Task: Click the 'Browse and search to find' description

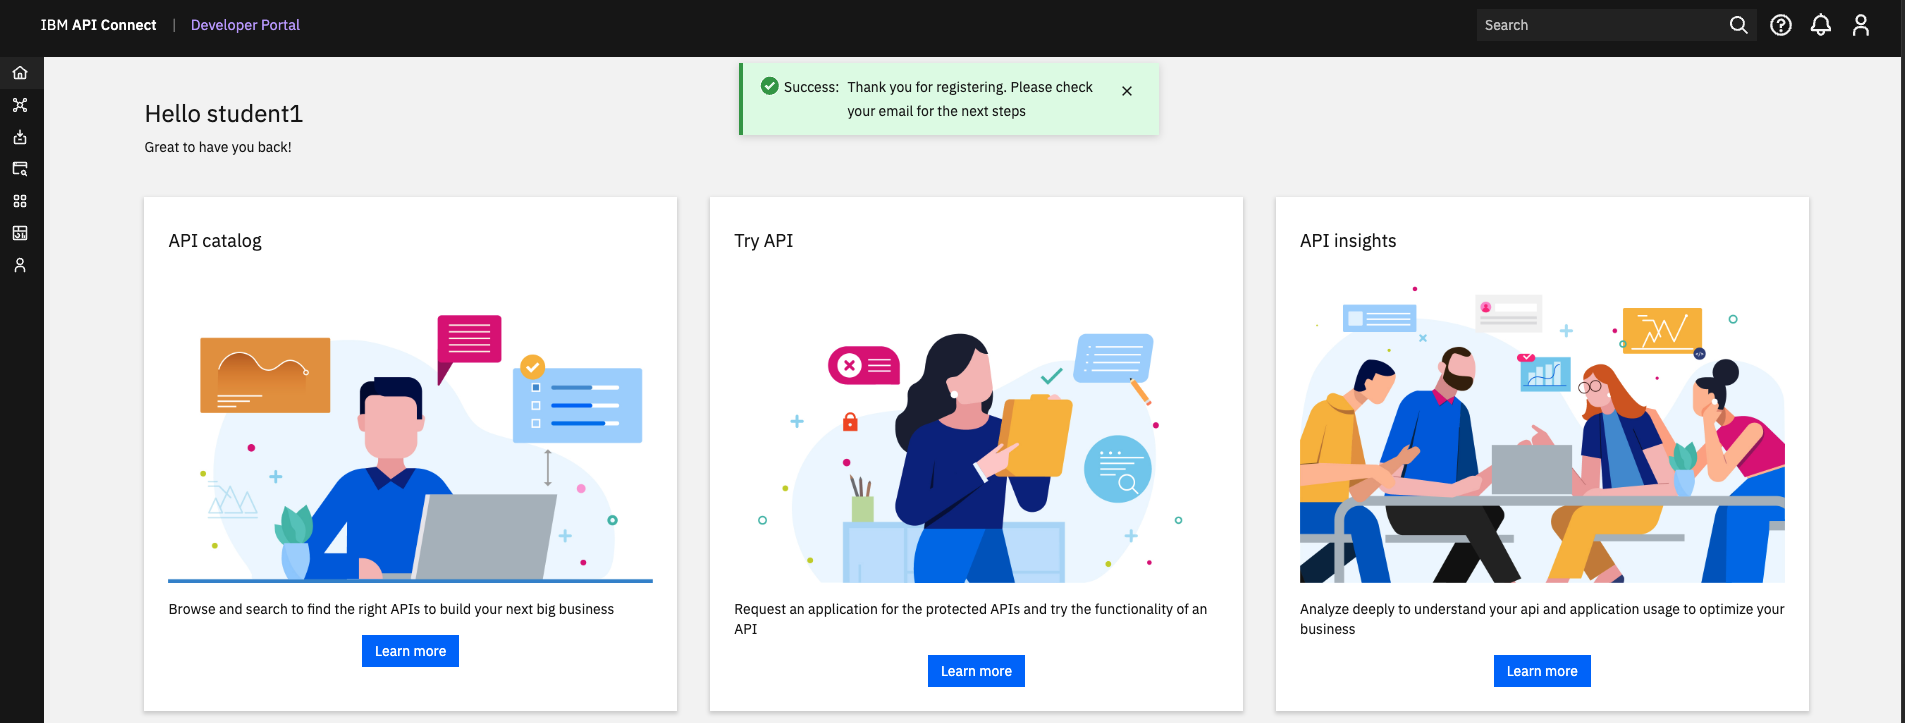Action: (x=391, y=609)
